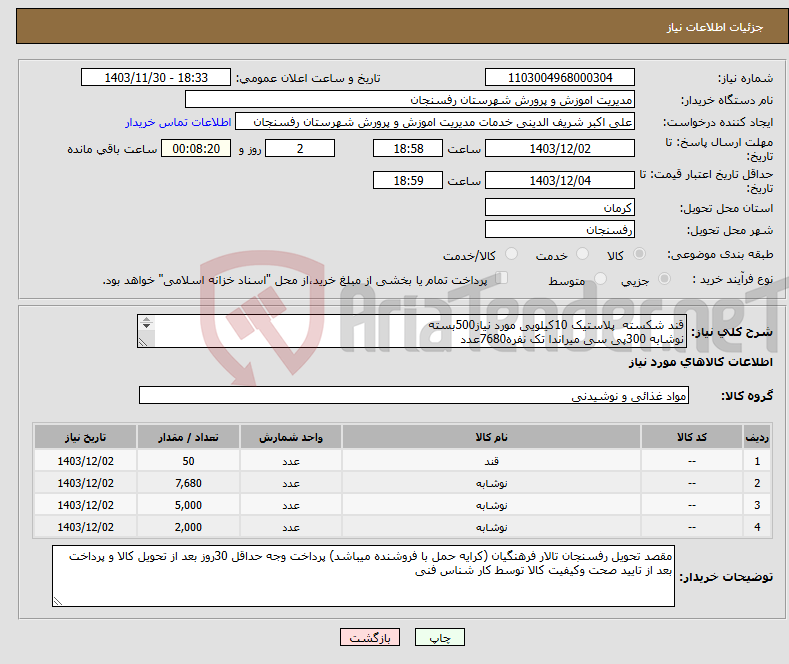This screenshot has height=664, width=789.
Task: Click the کد کالا column header
Action: (692, 437)
